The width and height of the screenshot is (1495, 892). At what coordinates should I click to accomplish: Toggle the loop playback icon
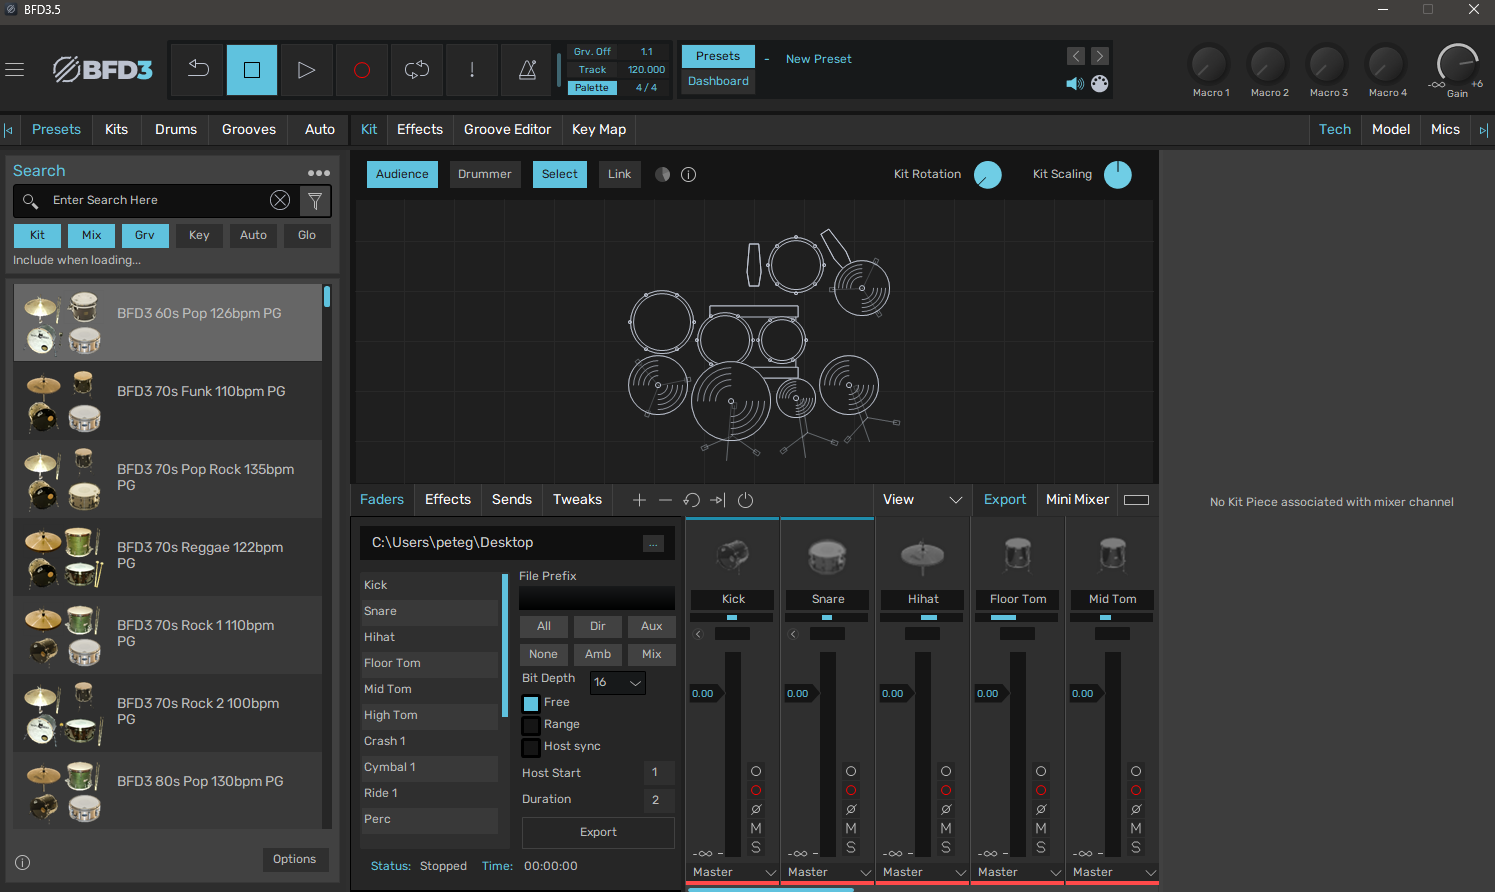point(417,70)
